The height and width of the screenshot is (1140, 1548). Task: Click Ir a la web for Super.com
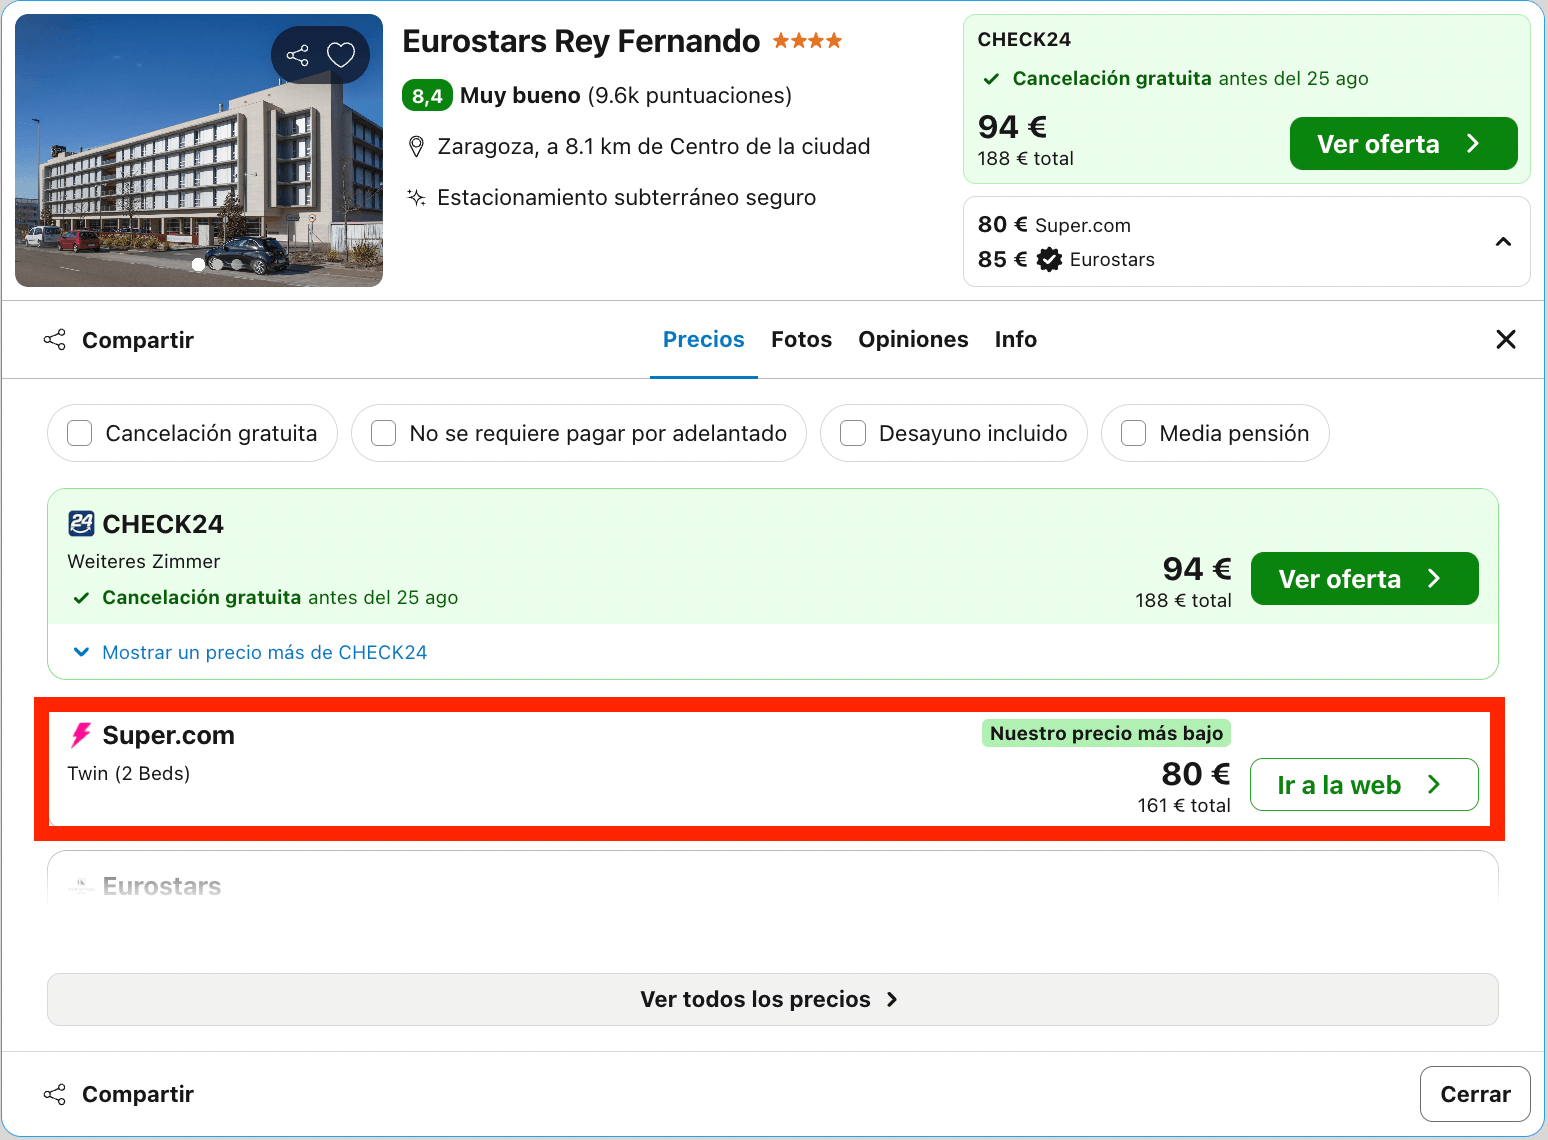coord(1365,784)
